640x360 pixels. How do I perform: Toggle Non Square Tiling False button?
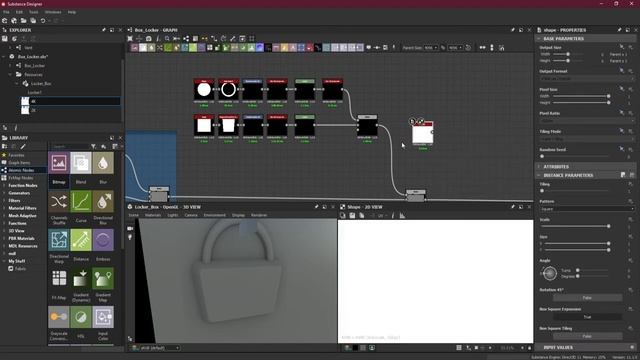[587, 336]
